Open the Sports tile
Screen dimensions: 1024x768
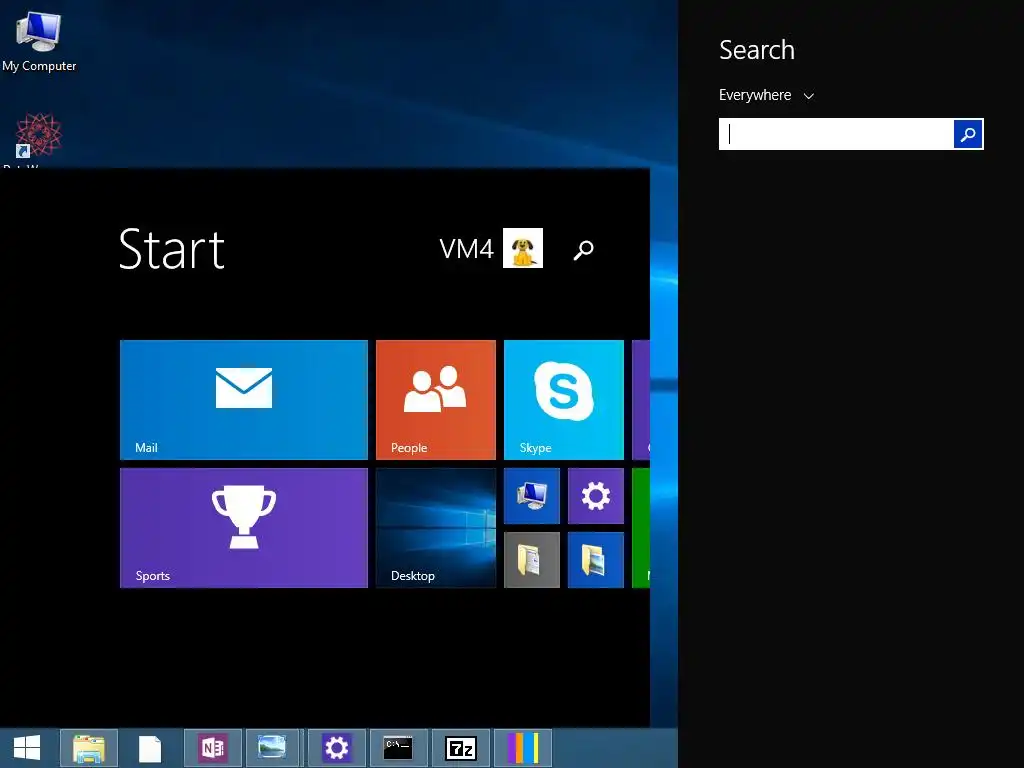click(x=244, y=528)
